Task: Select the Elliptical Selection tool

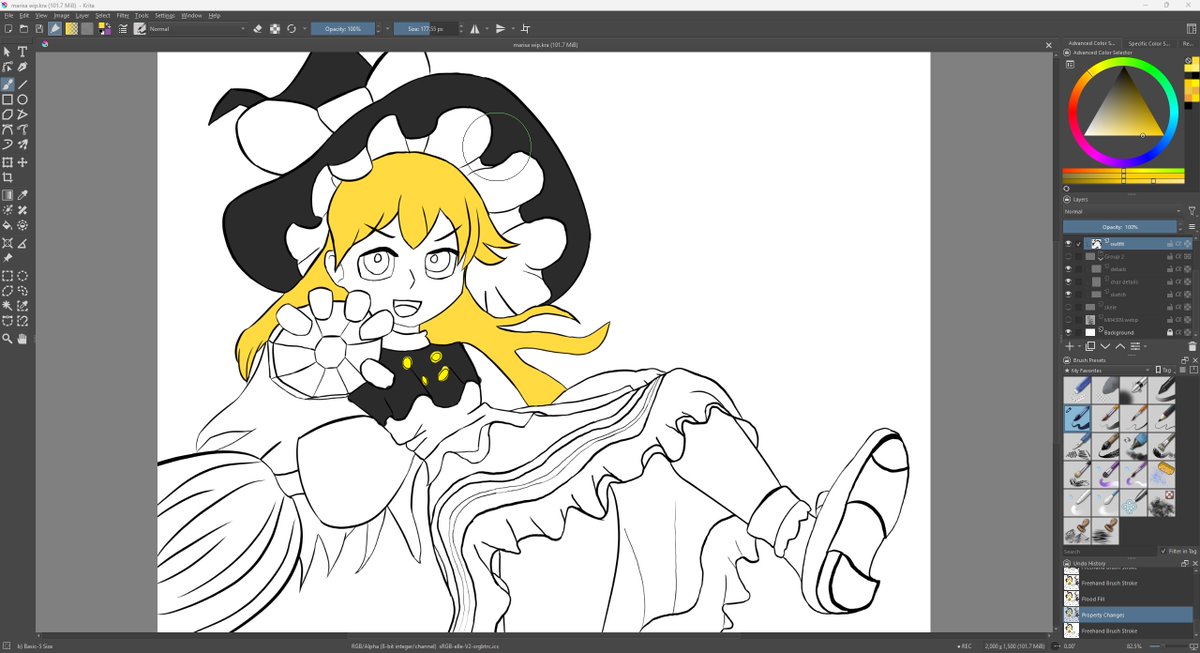Action: point(22,276)
